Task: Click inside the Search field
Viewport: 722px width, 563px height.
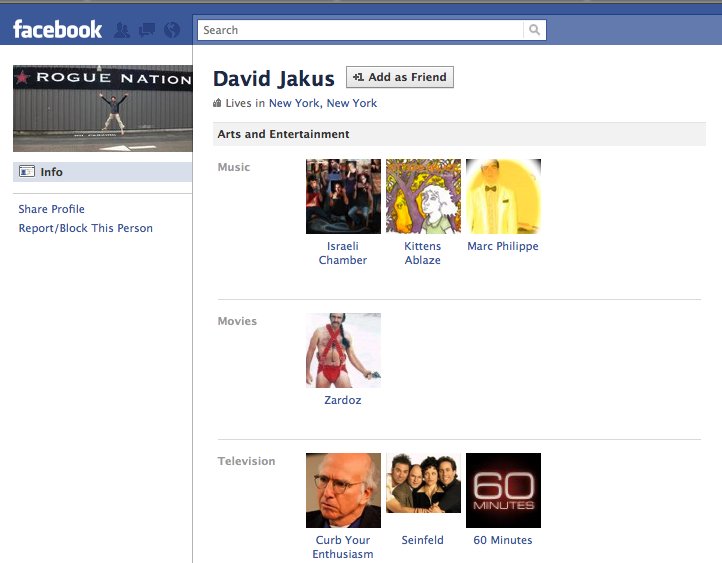Action: click(360, 30)
